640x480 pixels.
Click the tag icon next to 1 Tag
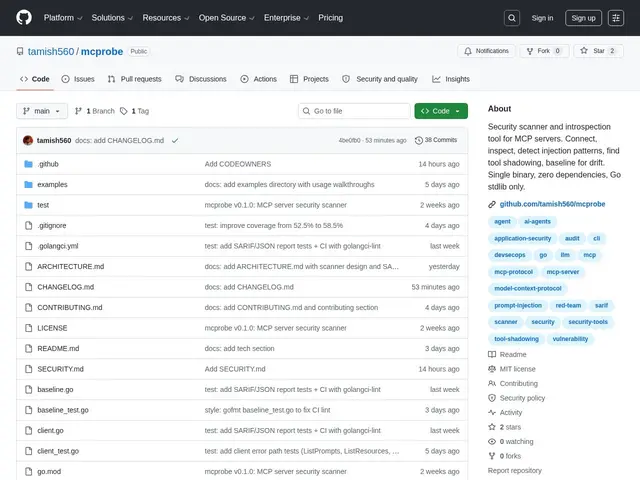(124, 111)
